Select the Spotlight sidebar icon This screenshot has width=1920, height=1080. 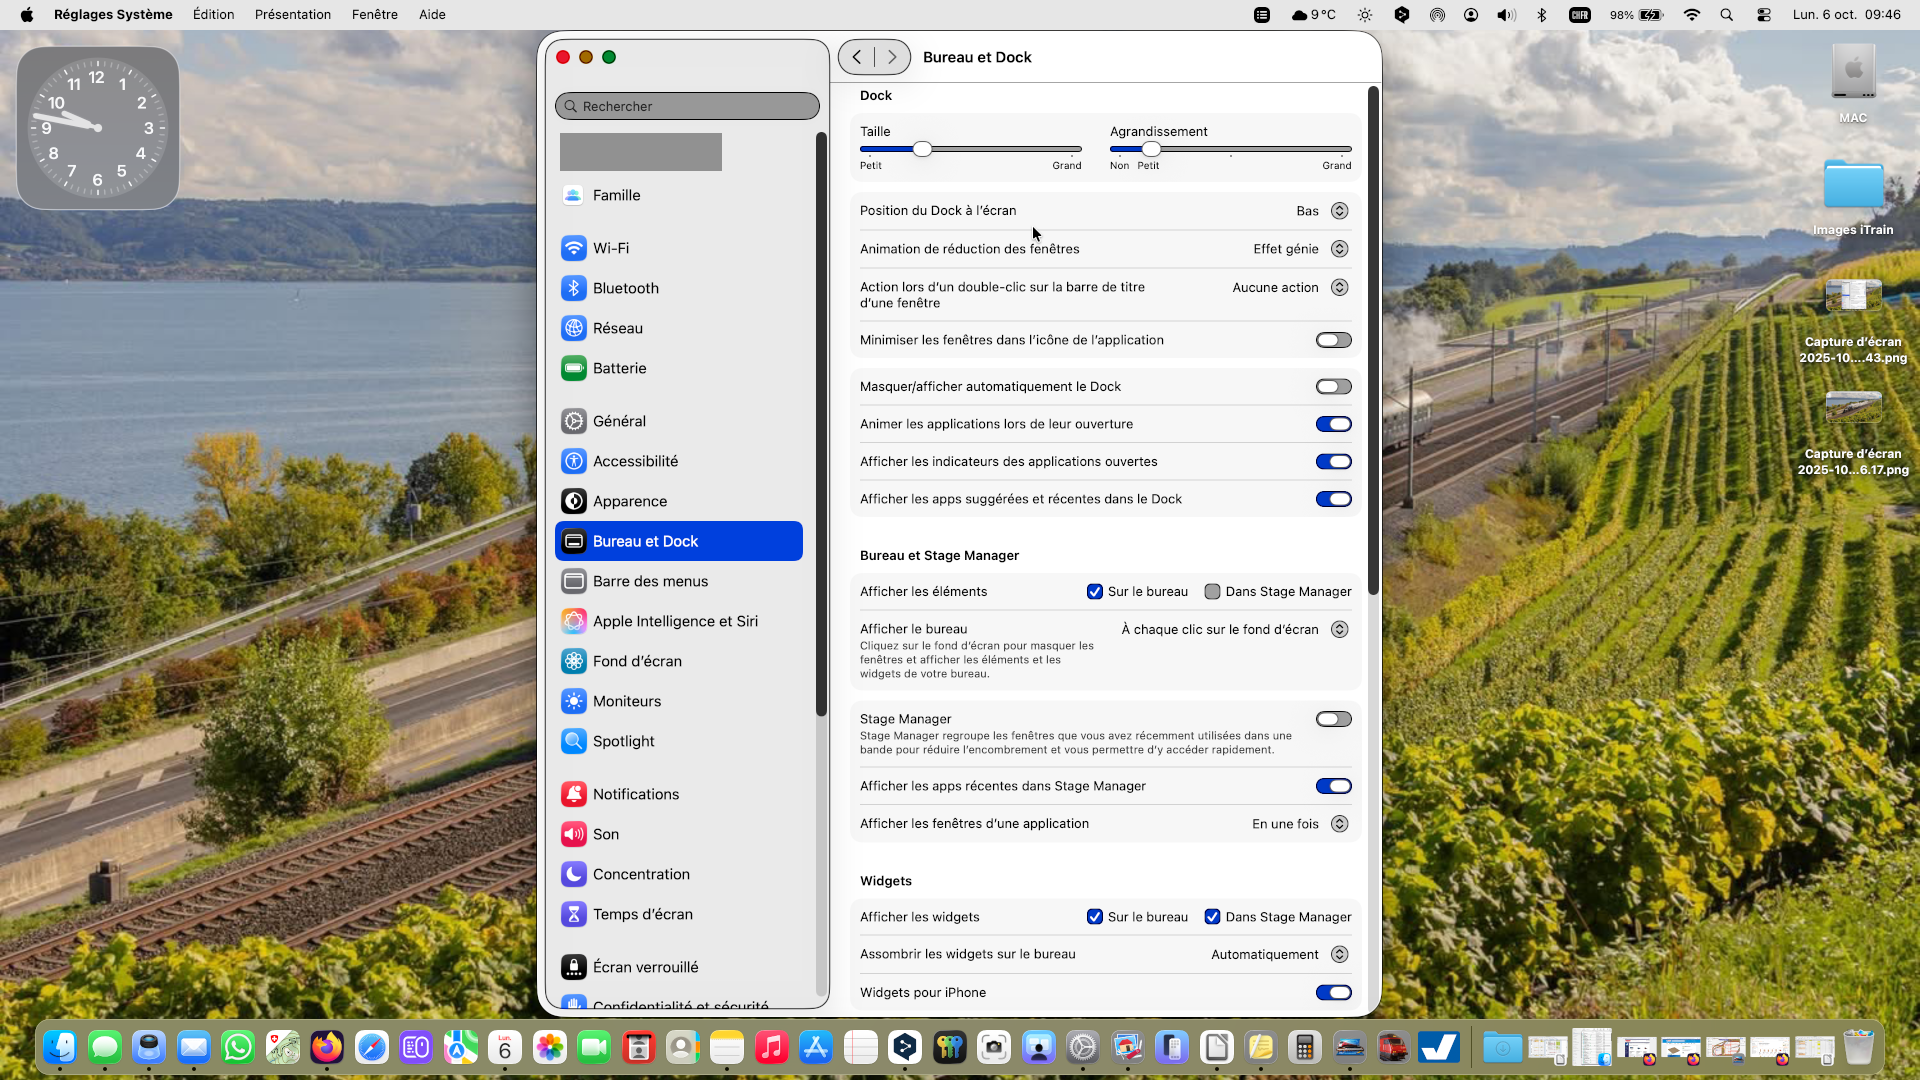[573, 741]
